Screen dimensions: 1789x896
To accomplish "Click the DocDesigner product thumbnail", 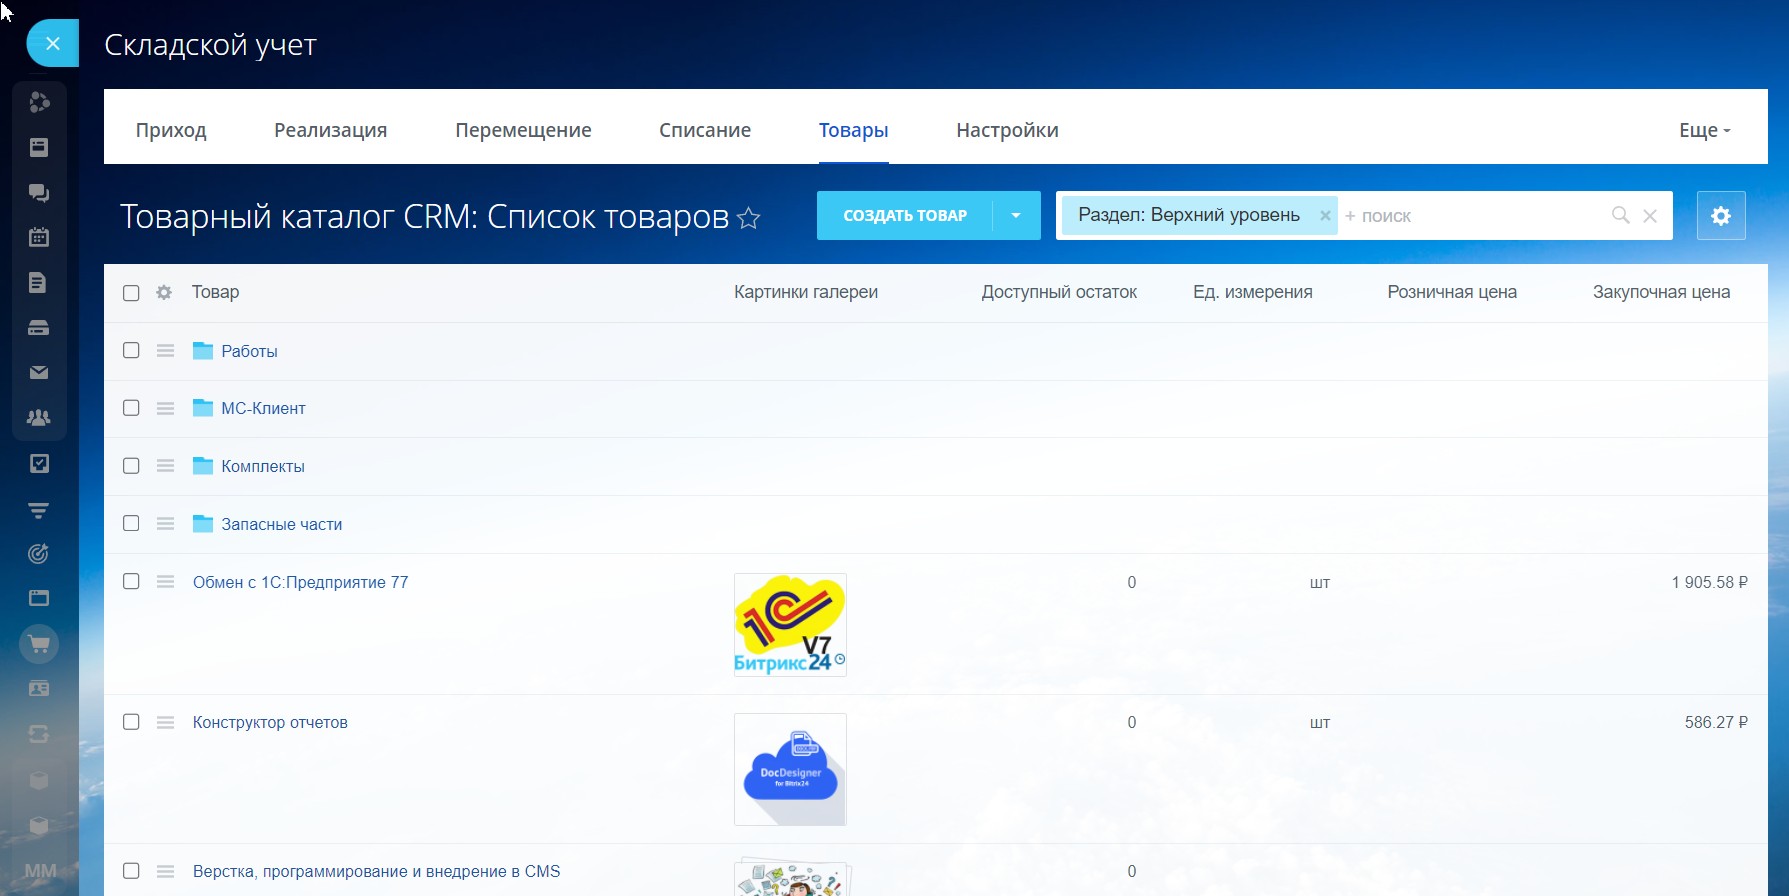I will [x=790, y=769].
